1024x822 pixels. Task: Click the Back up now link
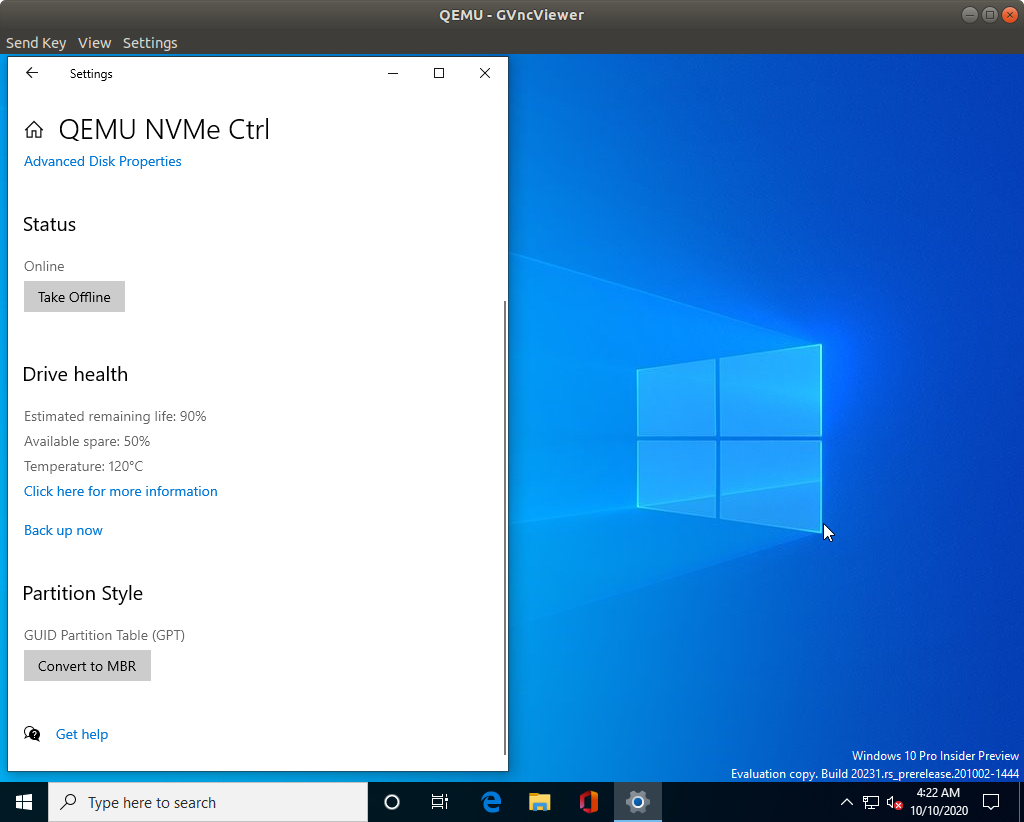click(x=63, y=530)
